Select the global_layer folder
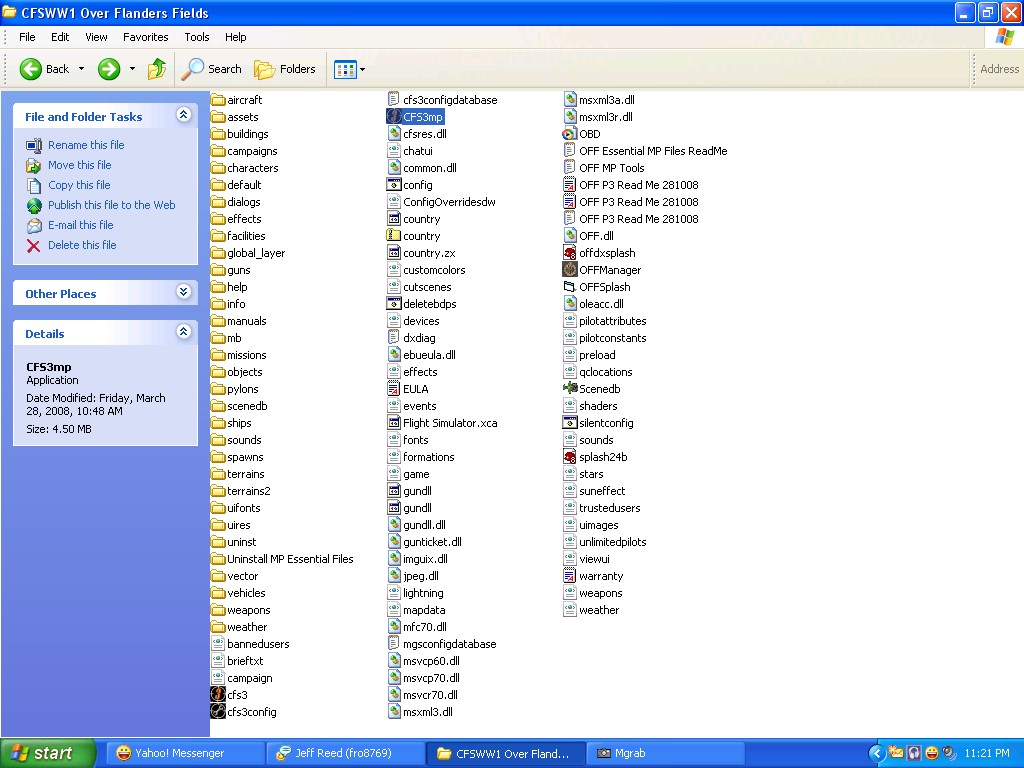Viewport: 1024px width, 768px height. click(x=248, y=253)
